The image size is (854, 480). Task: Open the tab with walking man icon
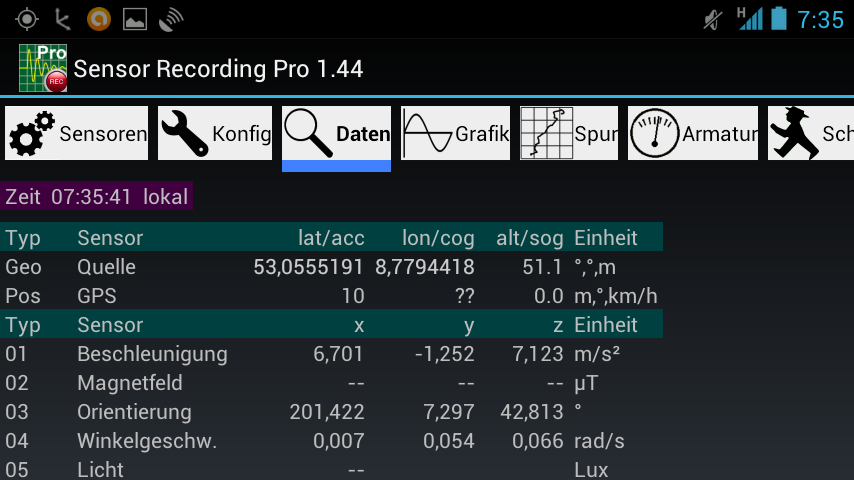(811, 133)
